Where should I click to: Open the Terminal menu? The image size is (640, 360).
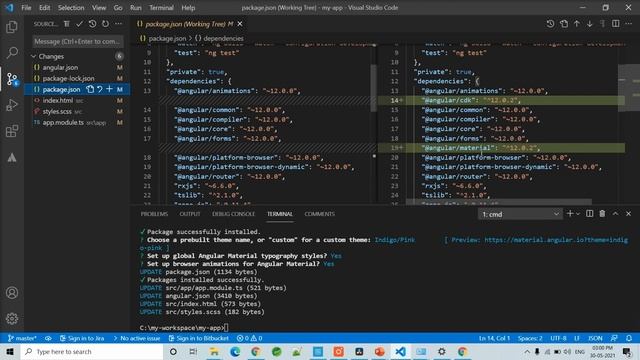(161, 8)
